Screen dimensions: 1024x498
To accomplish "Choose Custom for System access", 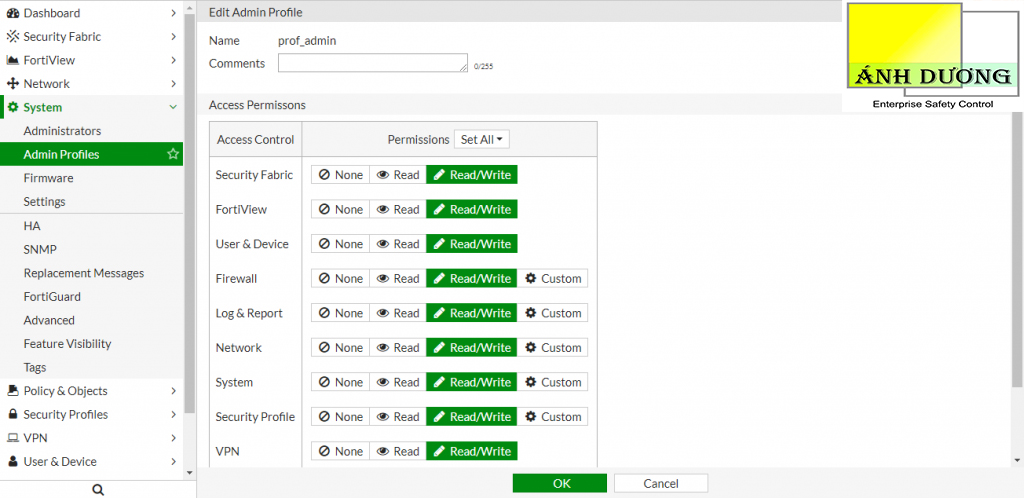I will click(x=552, y=382).
